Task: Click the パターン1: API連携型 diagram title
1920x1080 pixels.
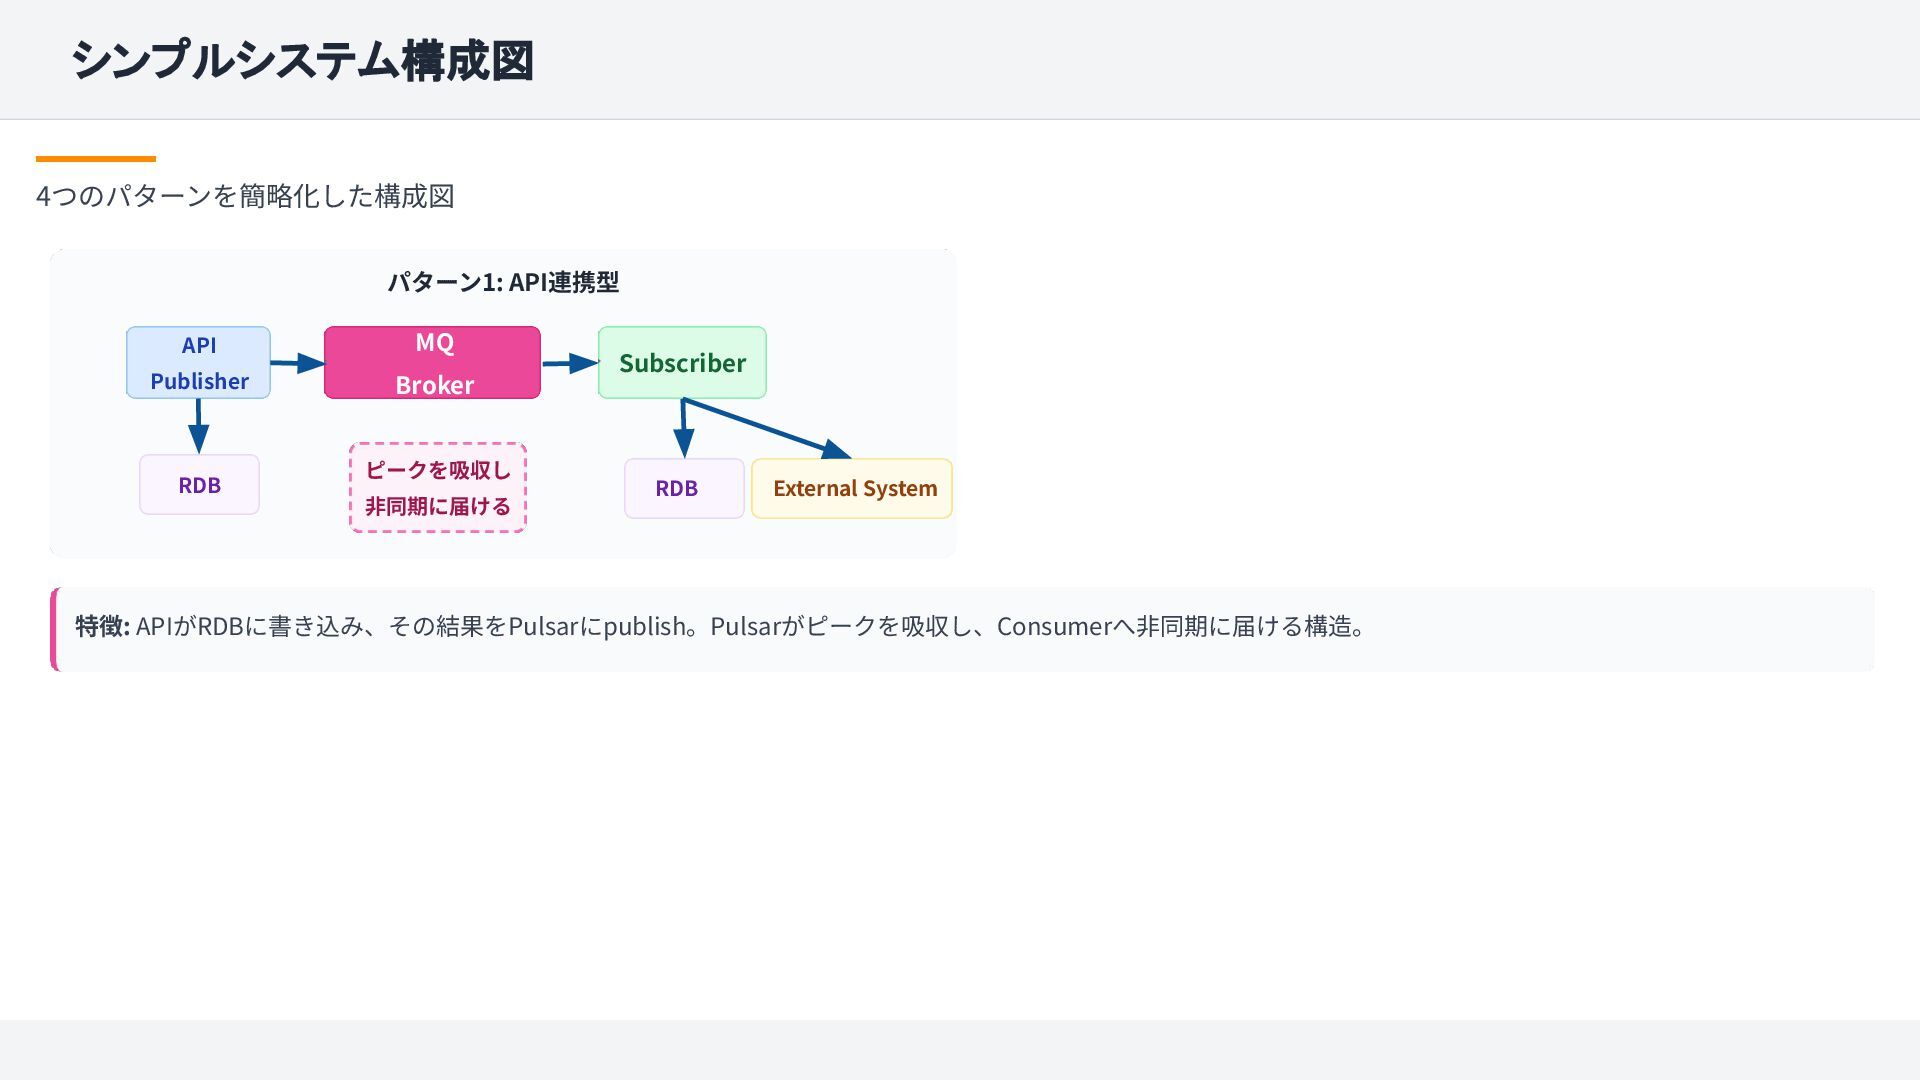Action: [x=503, y=282]
